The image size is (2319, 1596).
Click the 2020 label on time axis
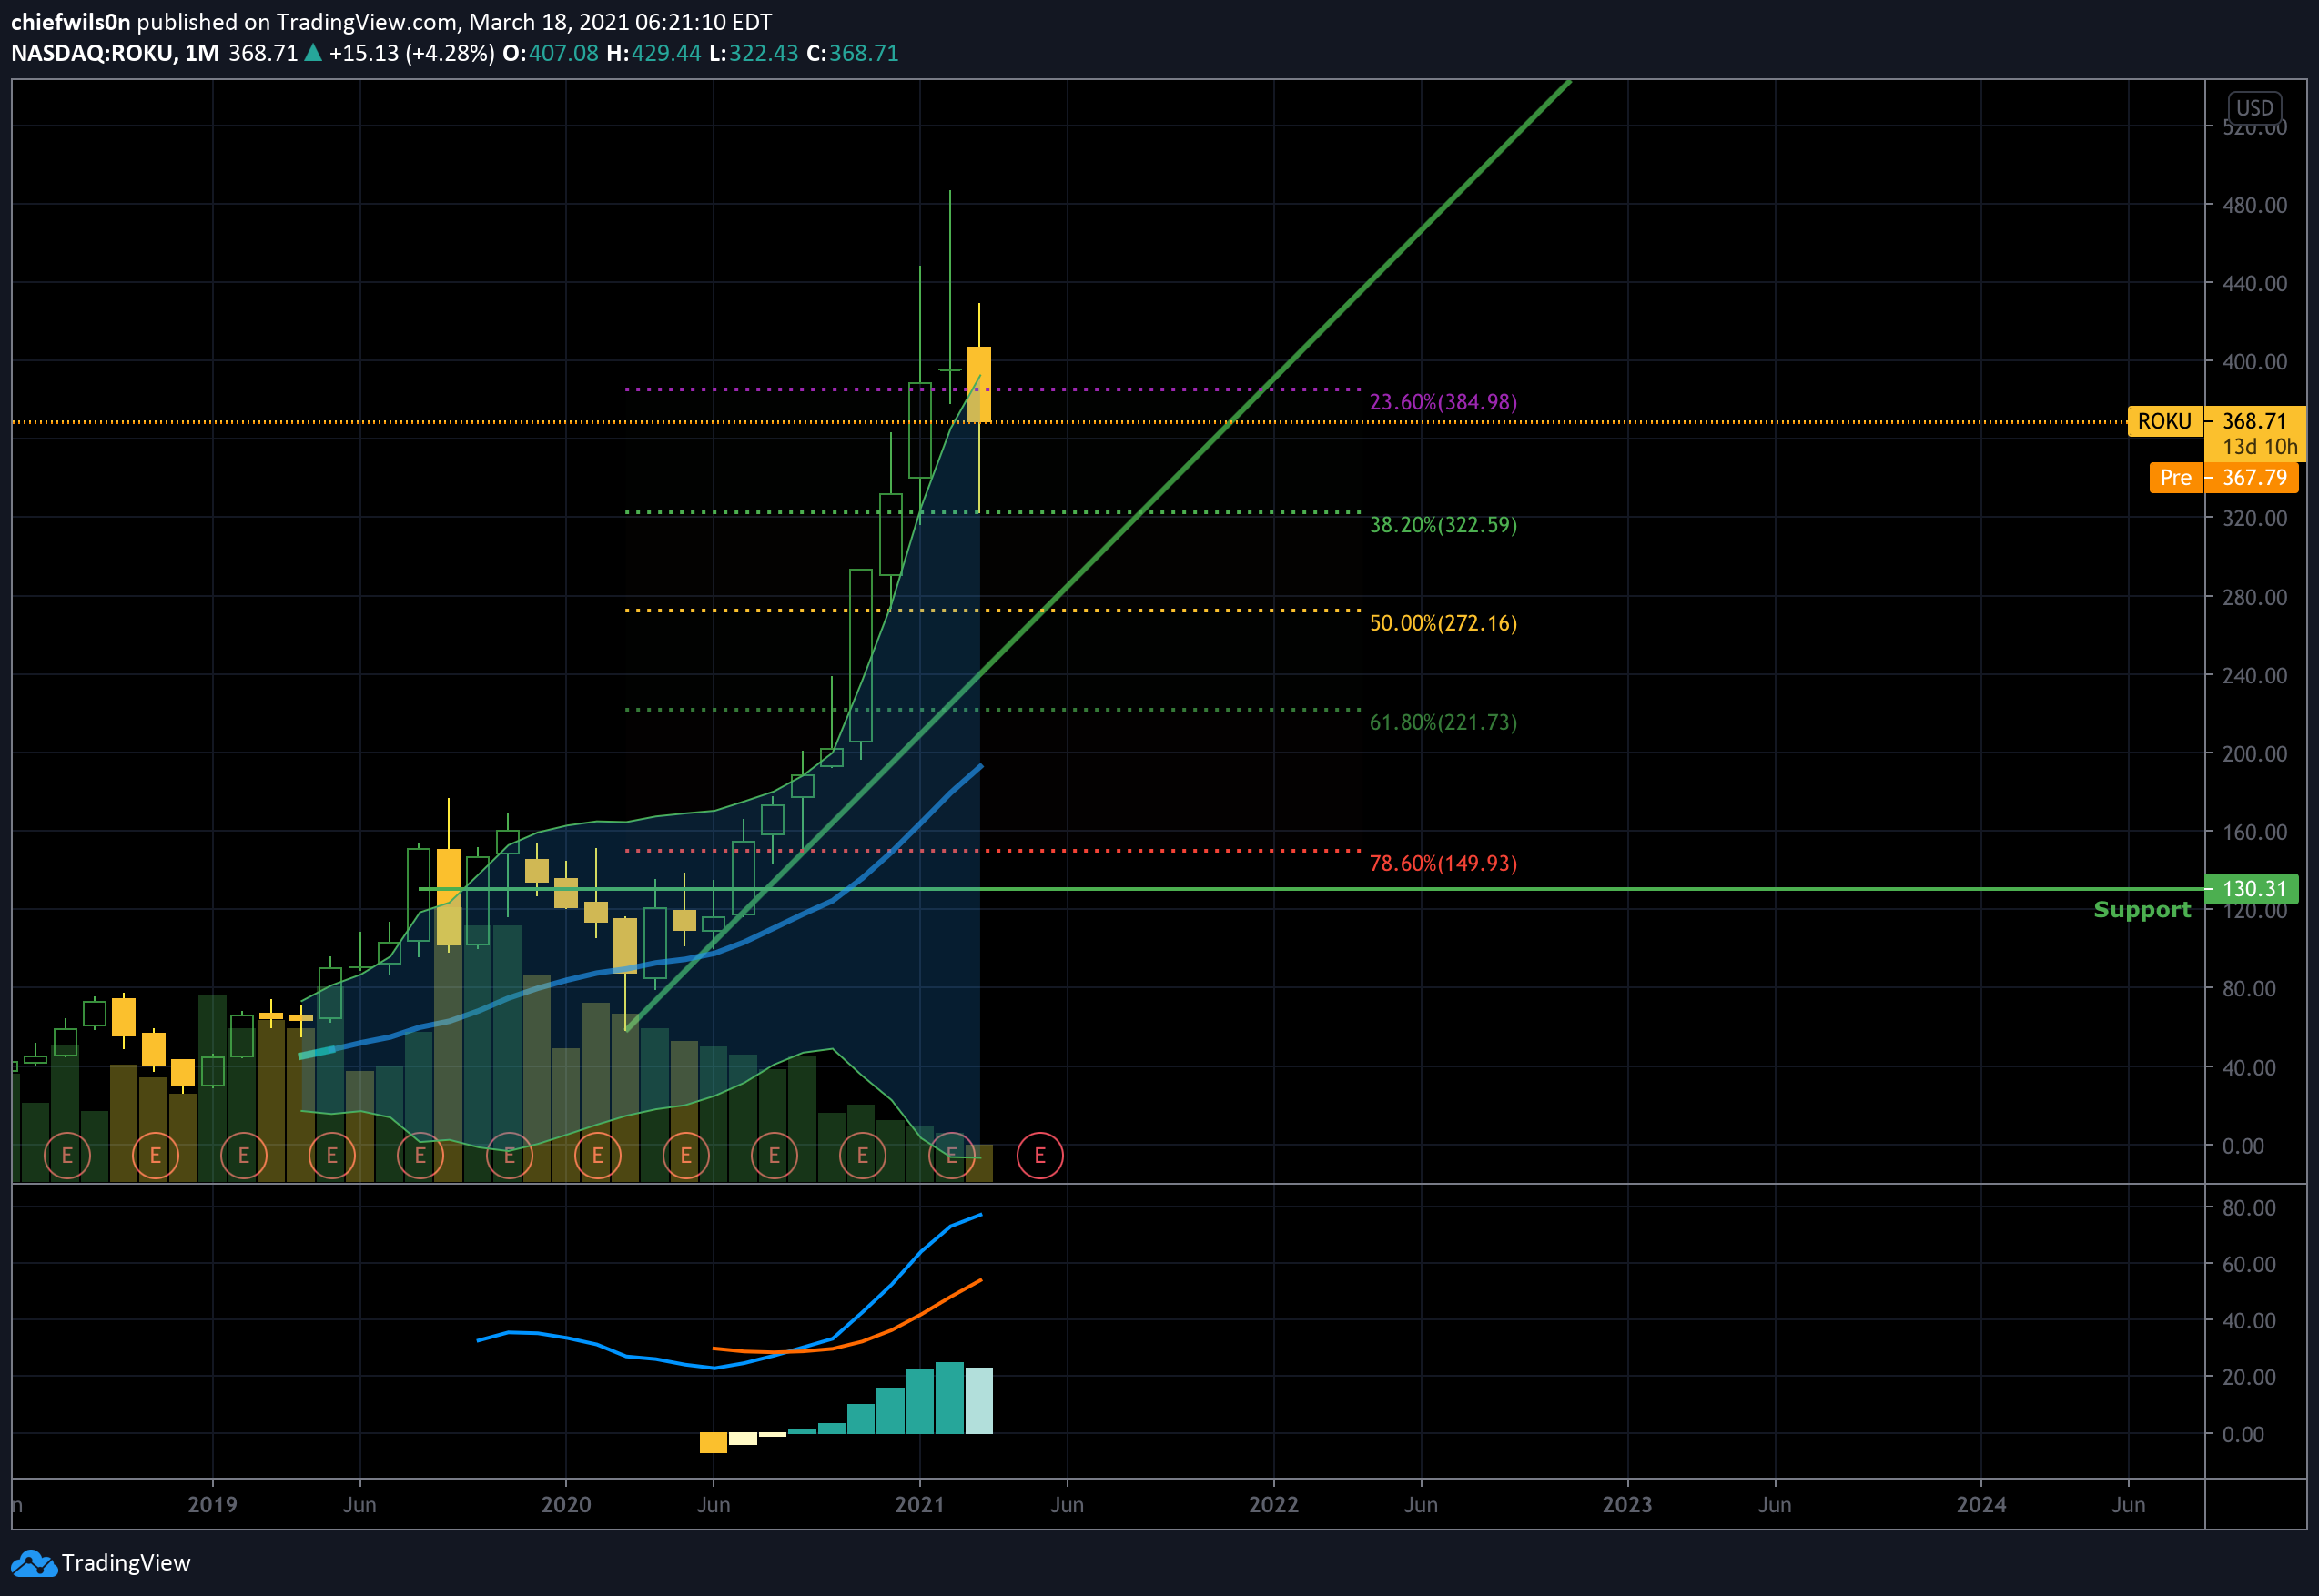click(x=566, y=1505)
